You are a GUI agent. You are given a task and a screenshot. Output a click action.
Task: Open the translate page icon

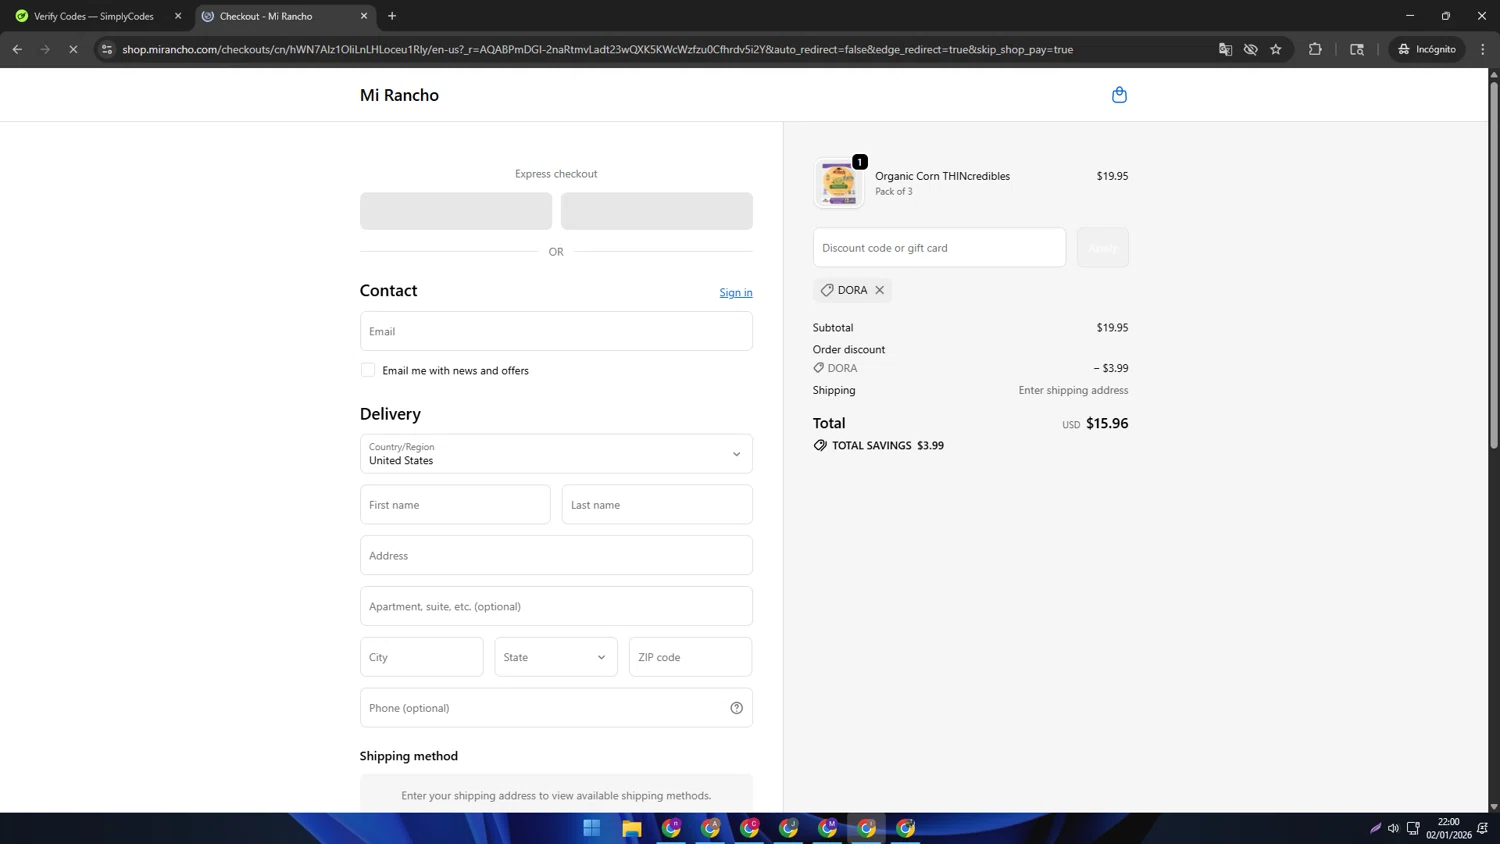[1225, 49]
